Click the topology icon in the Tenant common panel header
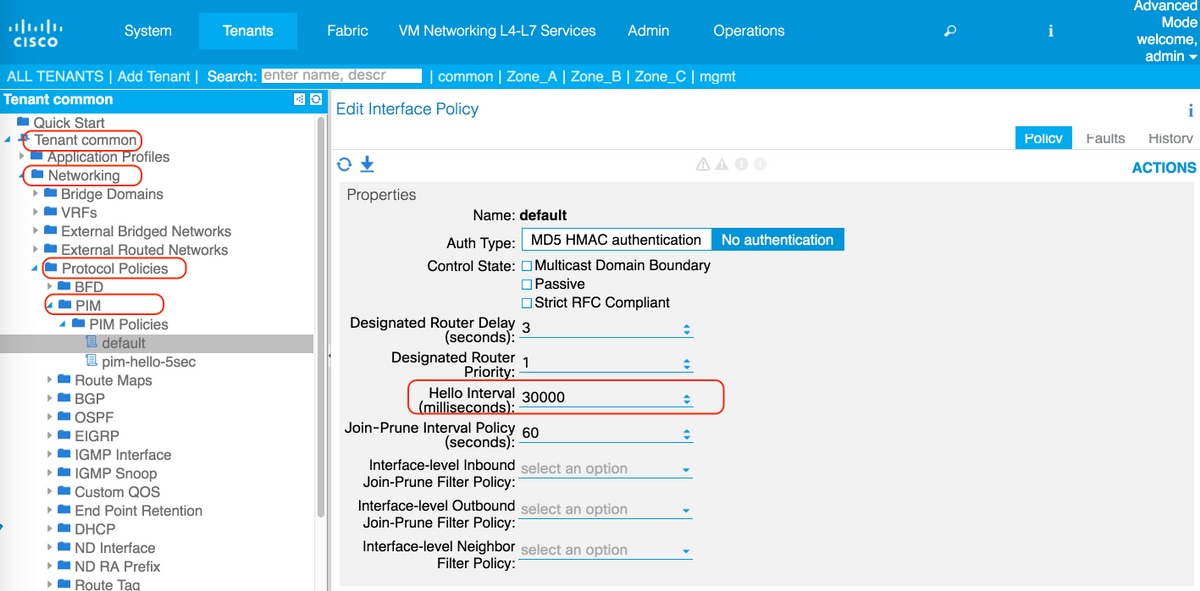1200x591 pixels. pos(299,99)
